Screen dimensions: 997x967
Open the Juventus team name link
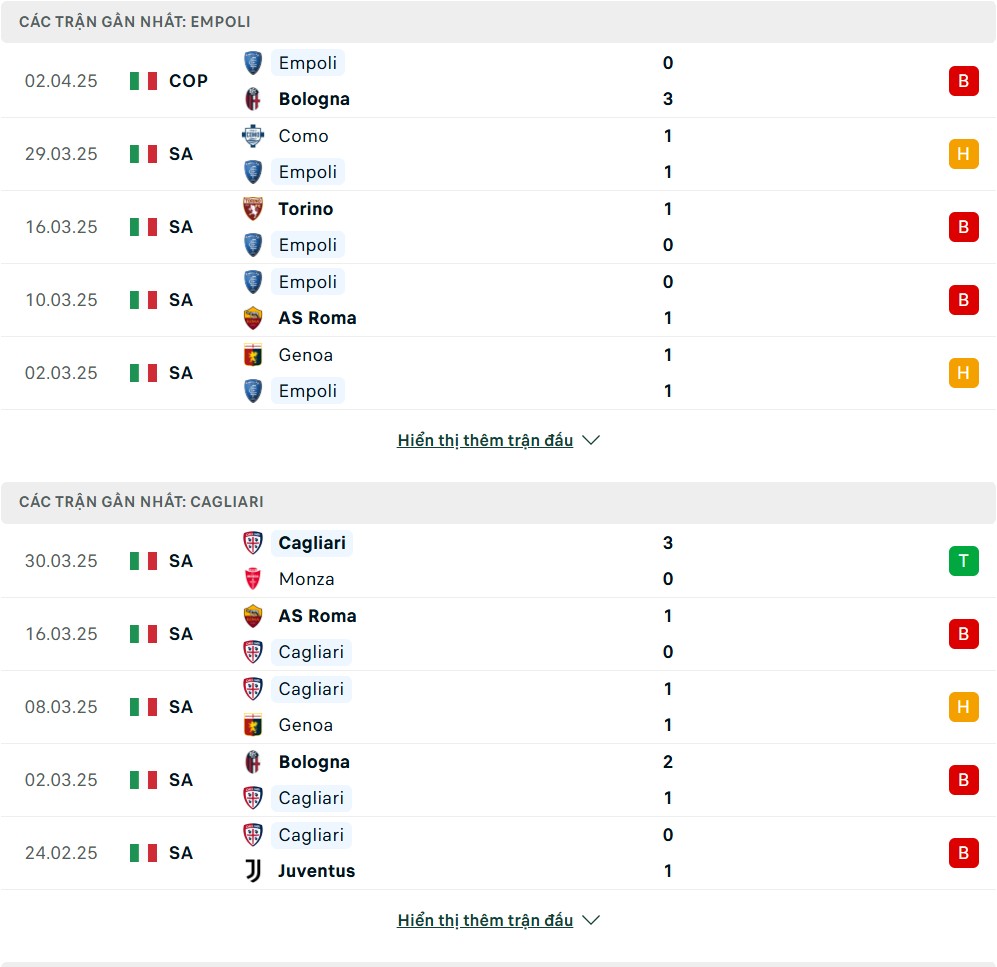pyautogui.click(x=316, y=870)
